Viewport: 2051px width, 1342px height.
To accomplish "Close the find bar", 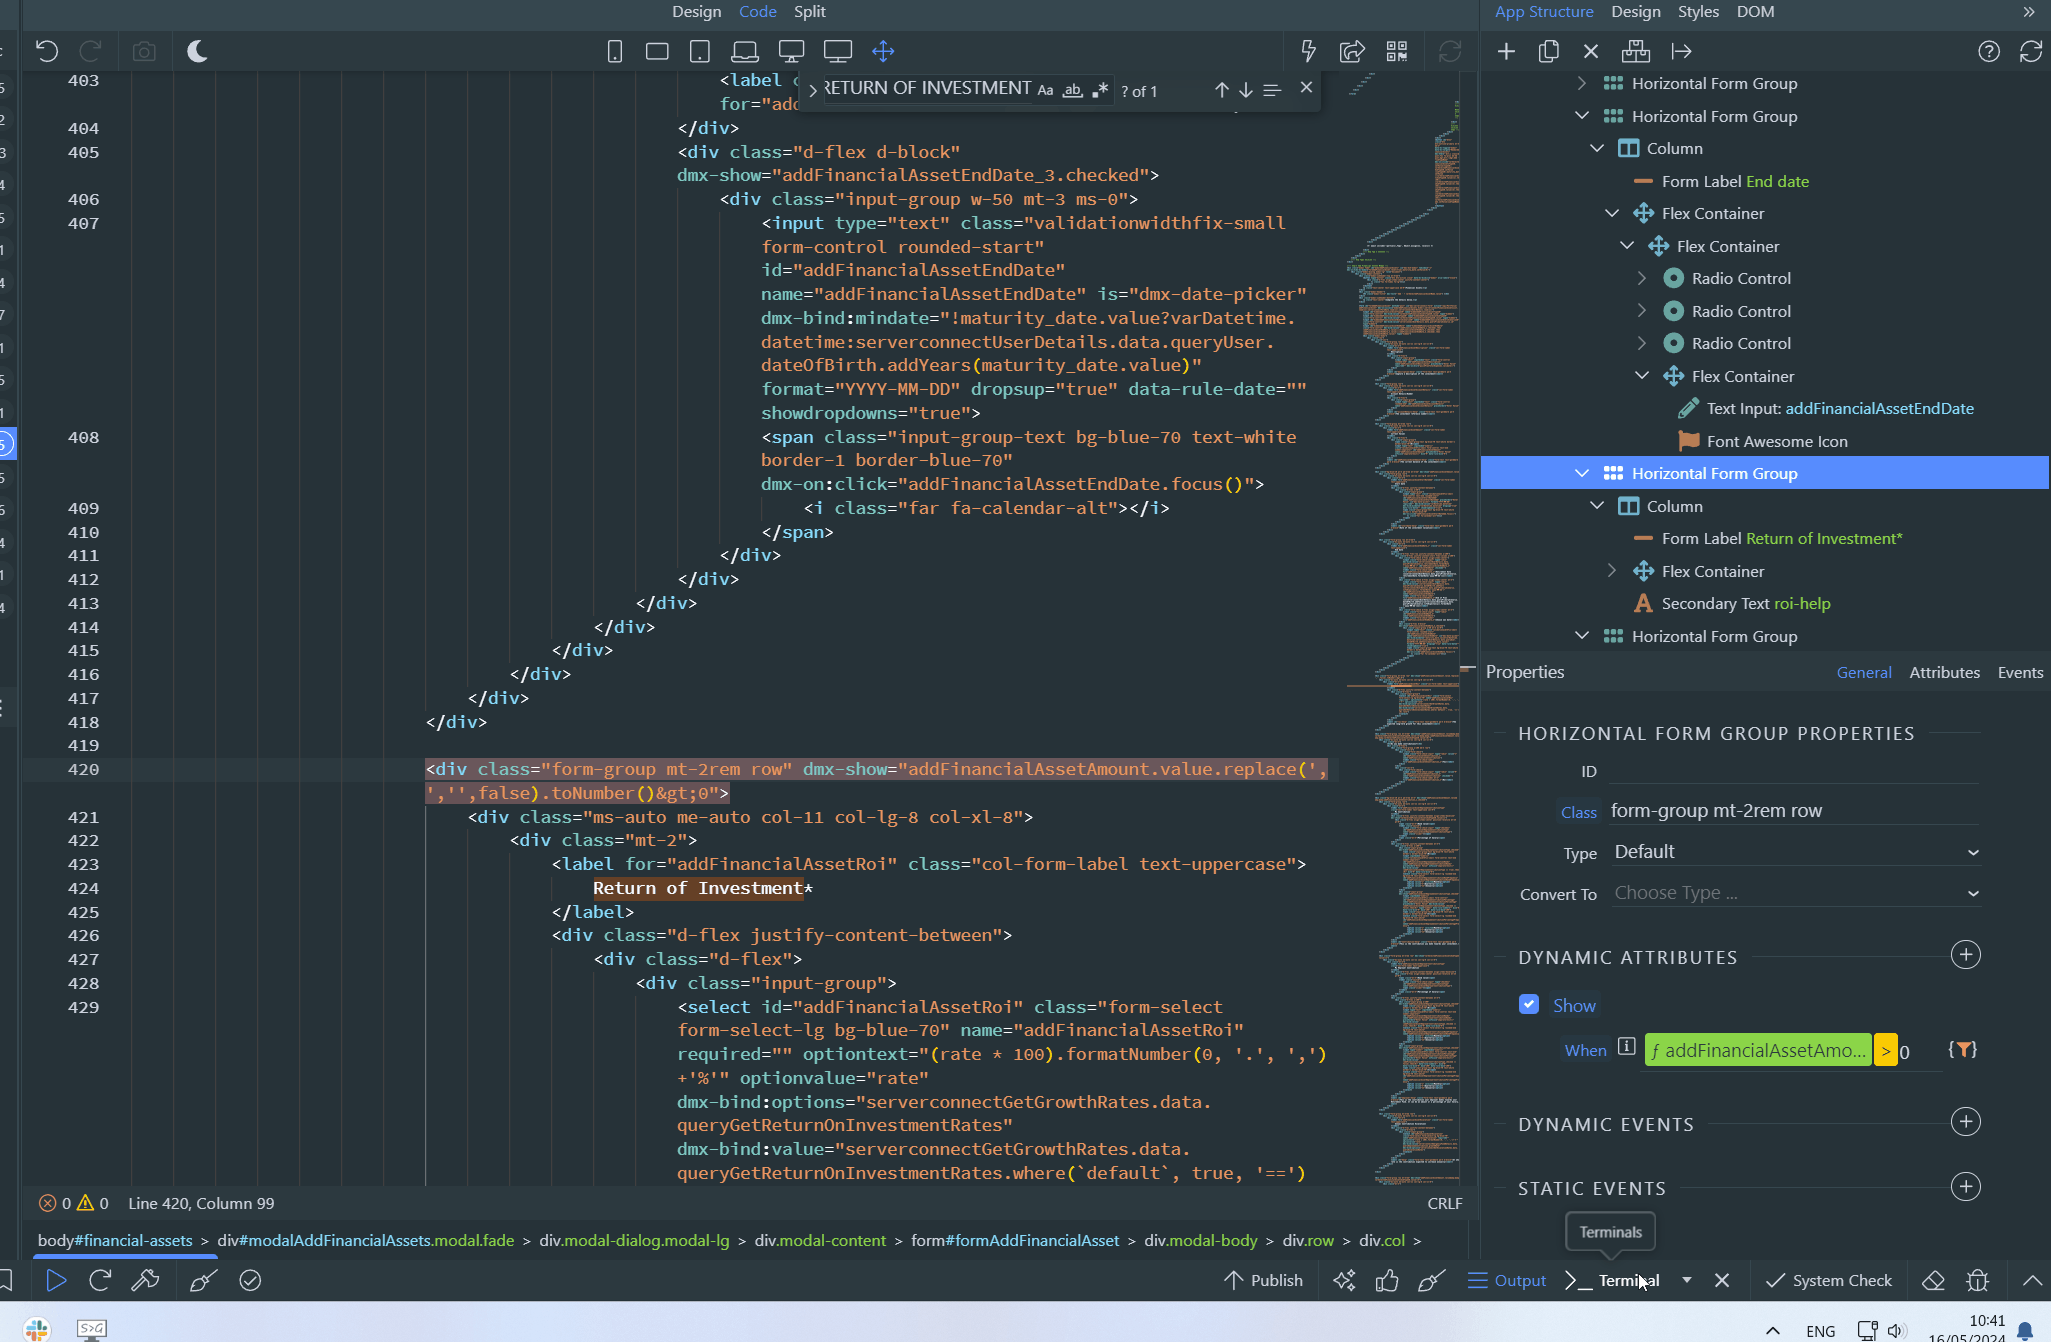I will [x=1306, y=88].
